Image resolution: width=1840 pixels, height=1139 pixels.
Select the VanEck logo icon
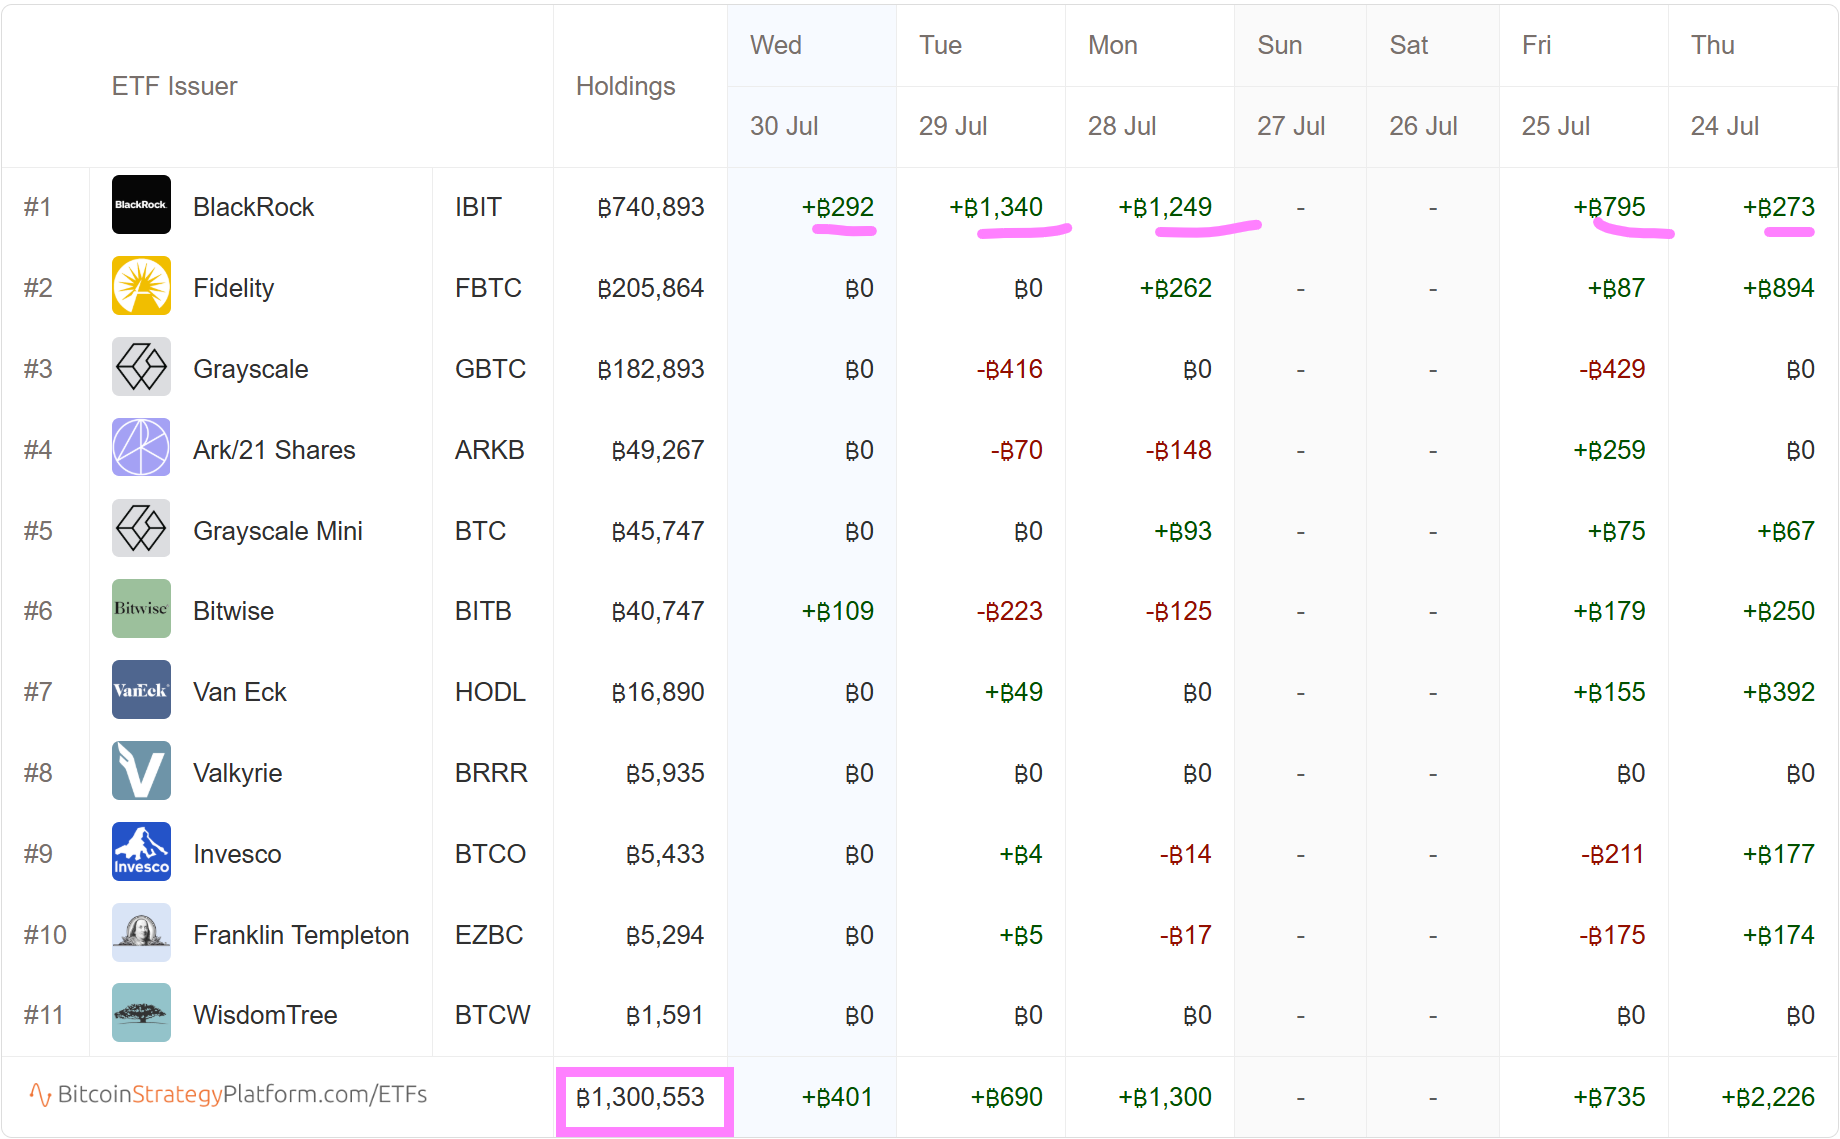point(141,690)
